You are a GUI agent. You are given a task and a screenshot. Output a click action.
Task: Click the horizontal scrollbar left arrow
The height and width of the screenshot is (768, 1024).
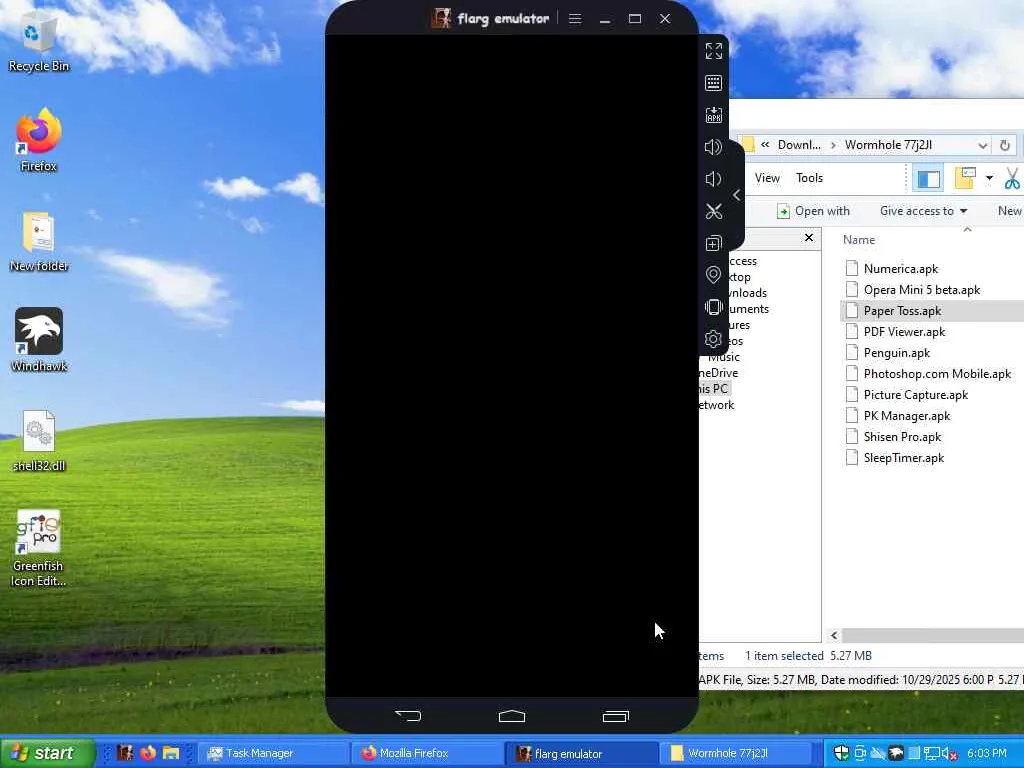point(834,635)
